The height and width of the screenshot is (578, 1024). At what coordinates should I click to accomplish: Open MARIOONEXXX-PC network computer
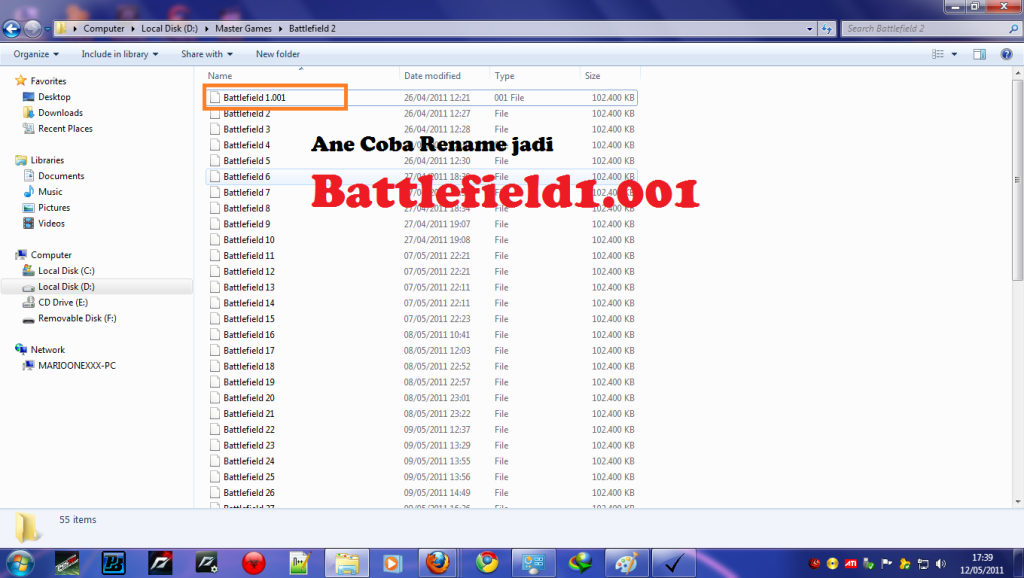tap(76, 366)
